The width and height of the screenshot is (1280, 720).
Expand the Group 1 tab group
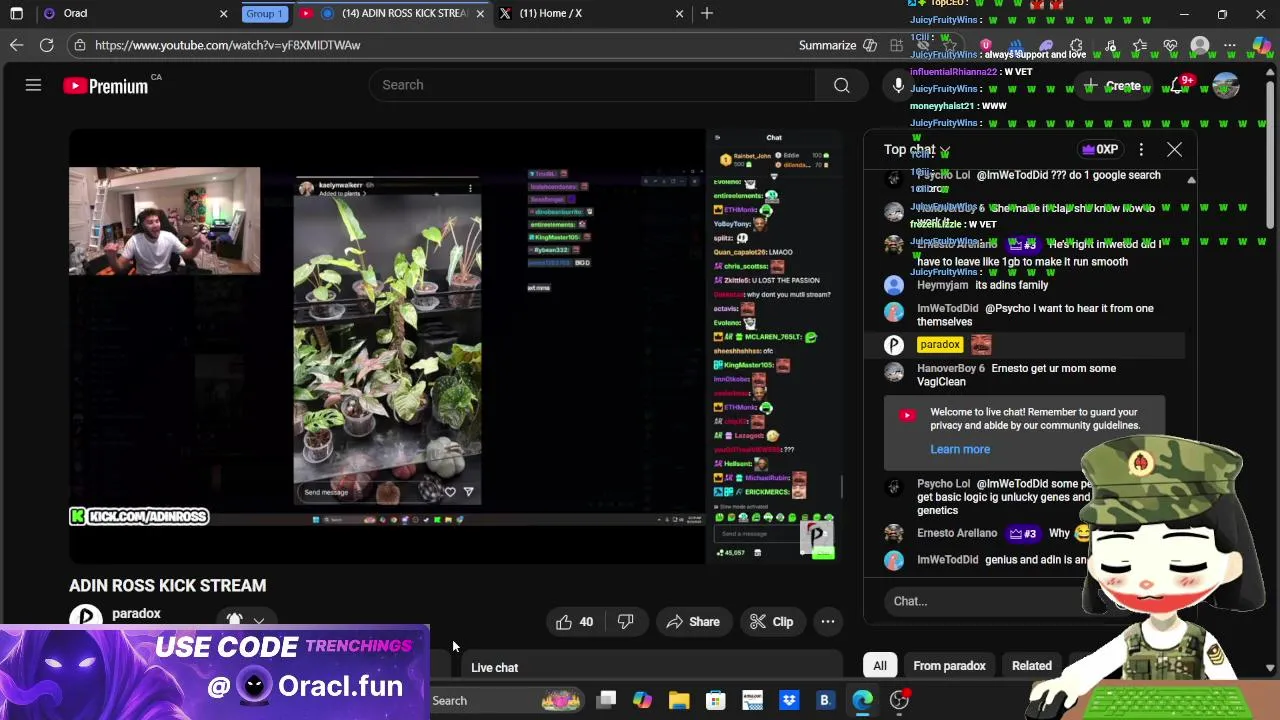point(264,13)
